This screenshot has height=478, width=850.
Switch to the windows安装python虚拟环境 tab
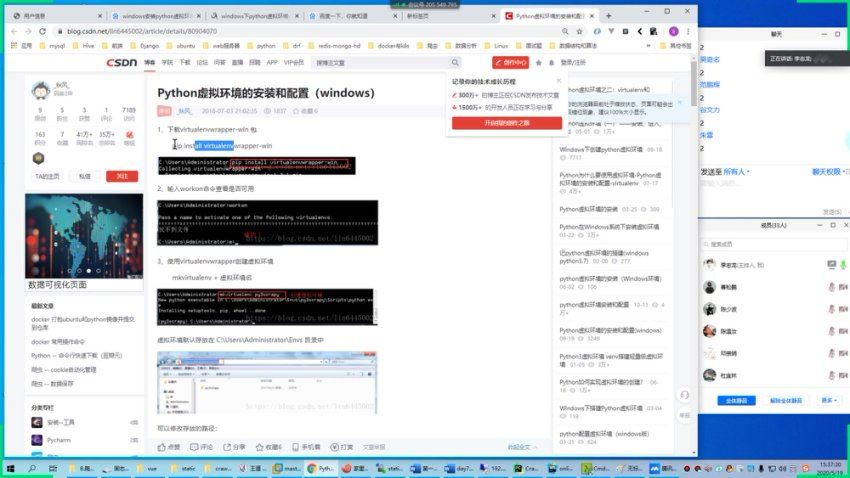[x=156, y=16]
